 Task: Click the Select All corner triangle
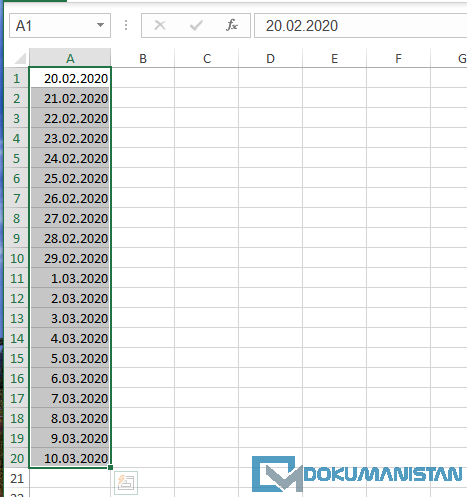coord(20,58)
